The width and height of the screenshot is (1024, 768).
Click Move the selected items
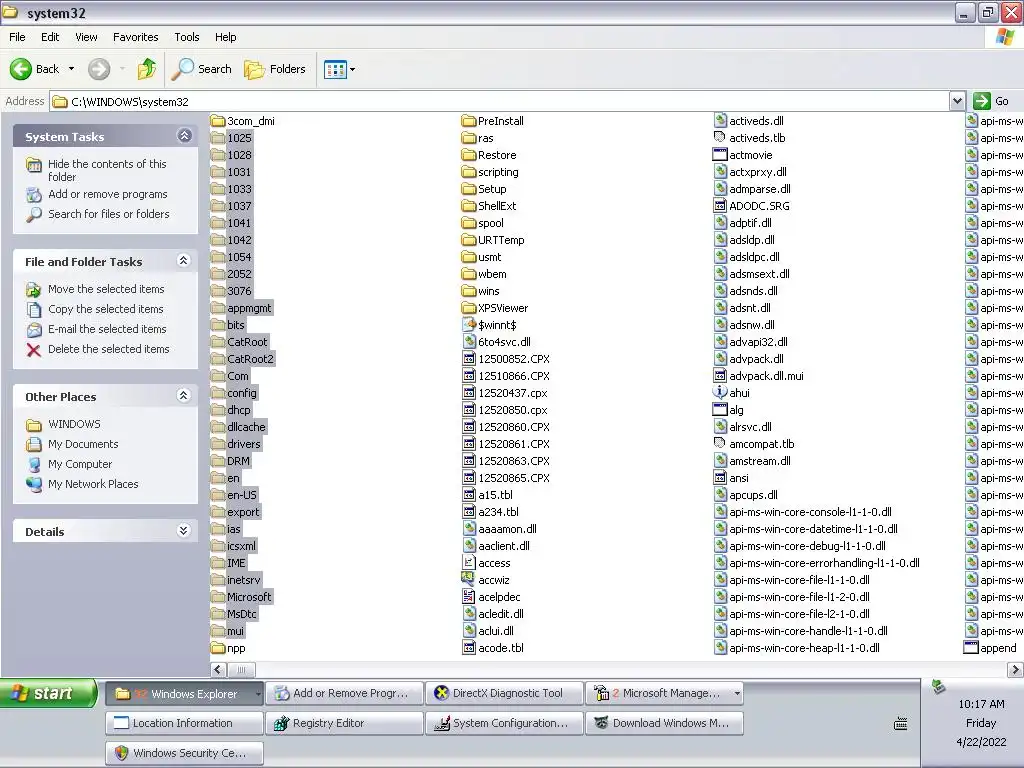point(106,289)
